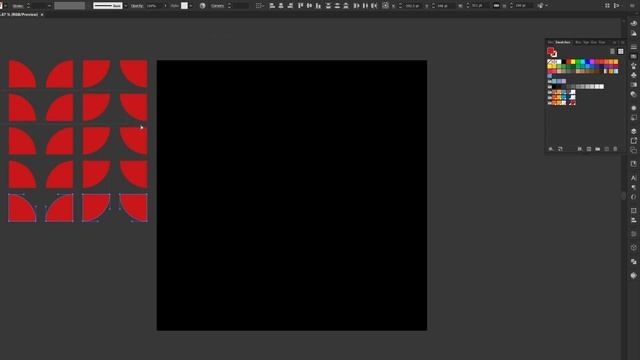Open the Character panel 'A' icon in dock
The height and width of the screenshot is (360, 640).
point(633,178)
